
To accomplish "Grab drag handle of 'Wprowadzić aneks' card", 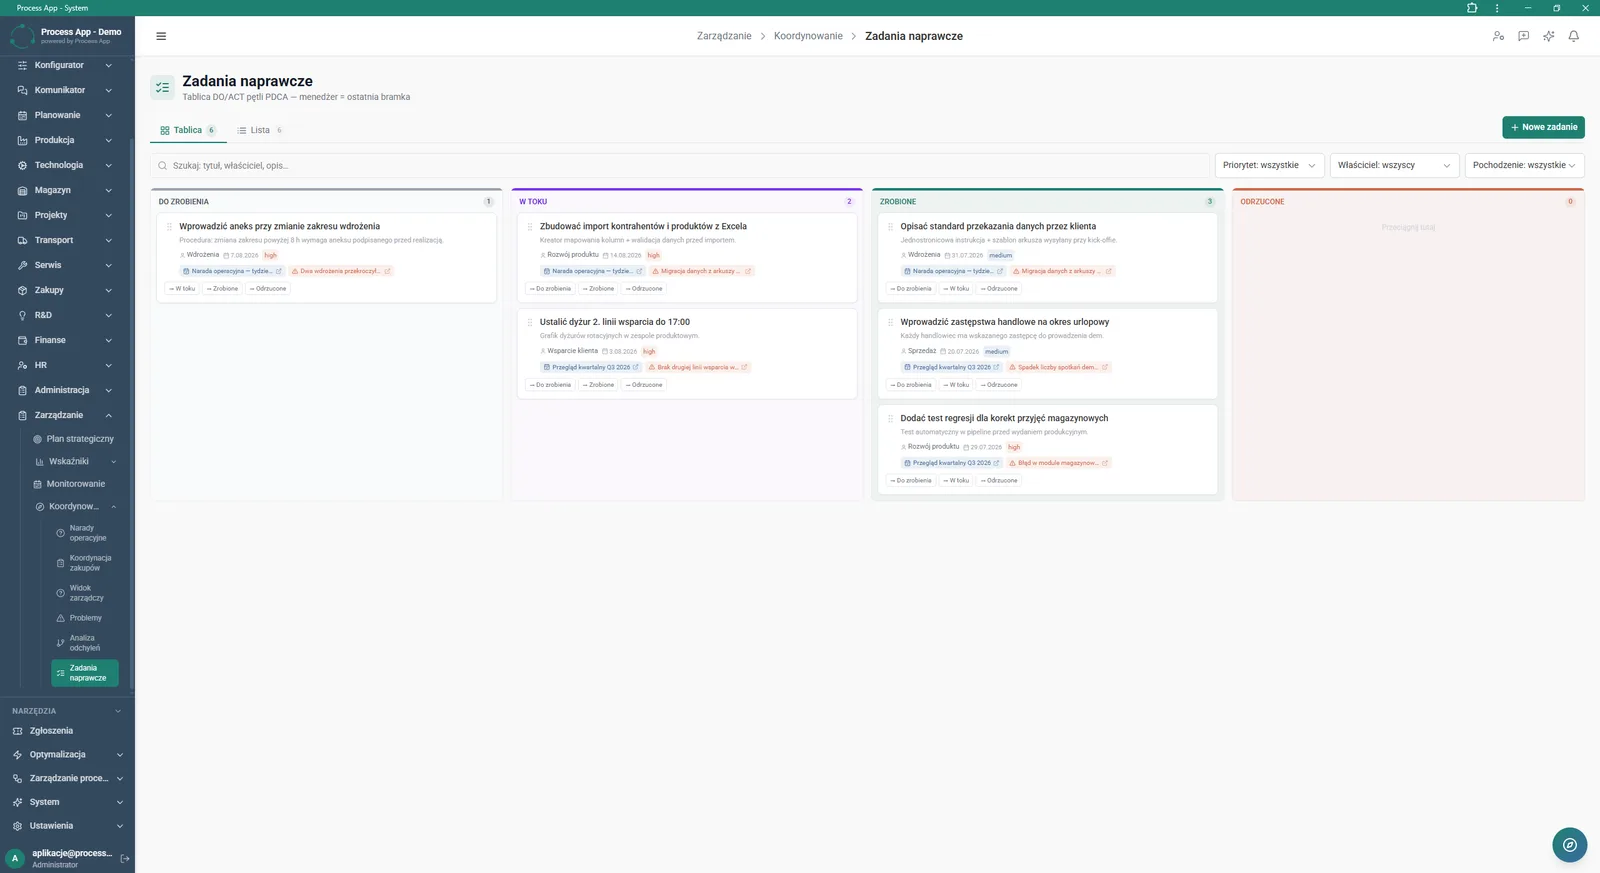I will (x=169, y=227).
